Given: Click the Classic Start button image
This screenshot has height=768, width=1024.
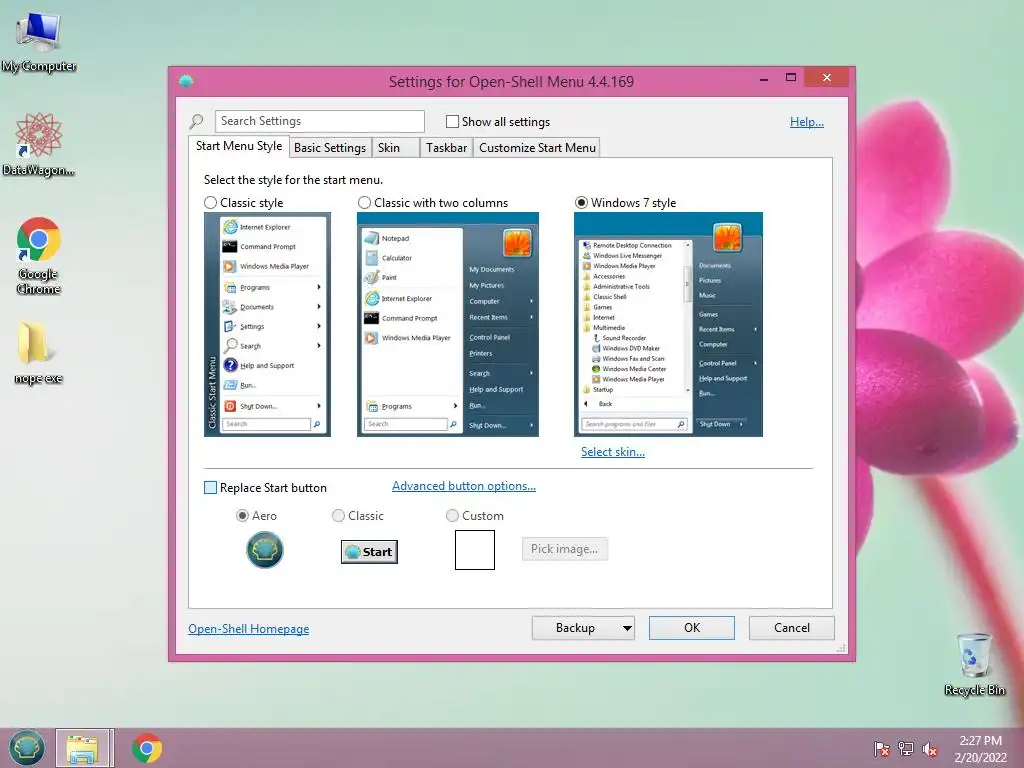Looking at the screenshot, I should pos(369,552).
